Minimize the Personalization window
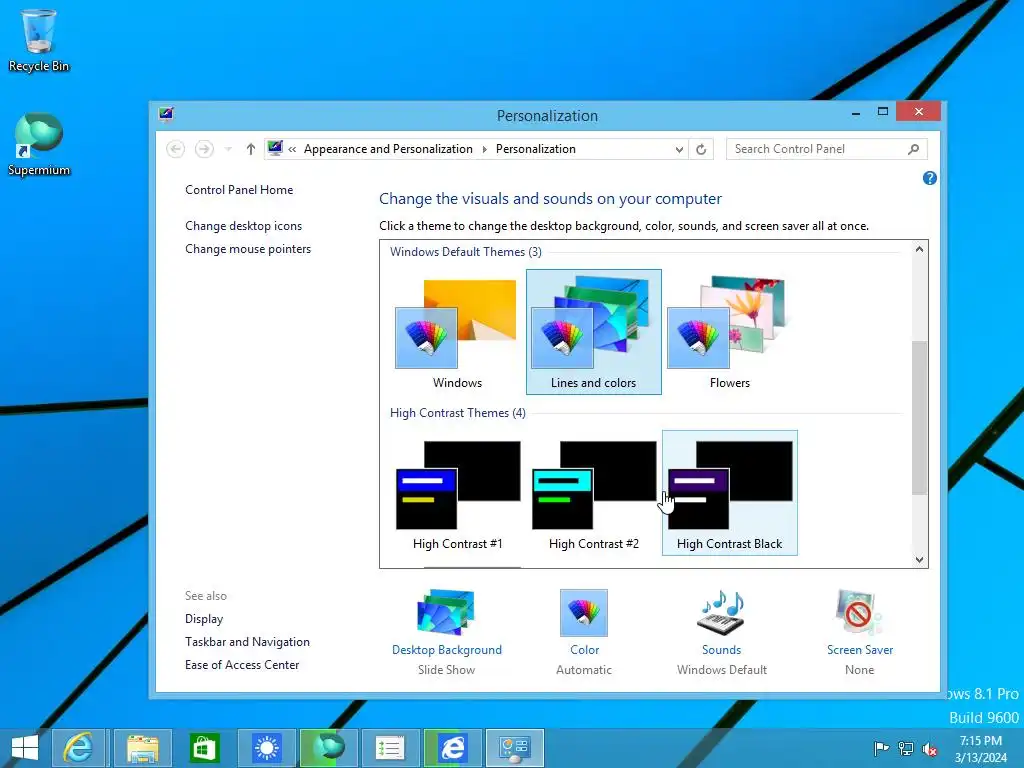Image resolution: width=1024 pixels, height=768 pixels. 856,112
